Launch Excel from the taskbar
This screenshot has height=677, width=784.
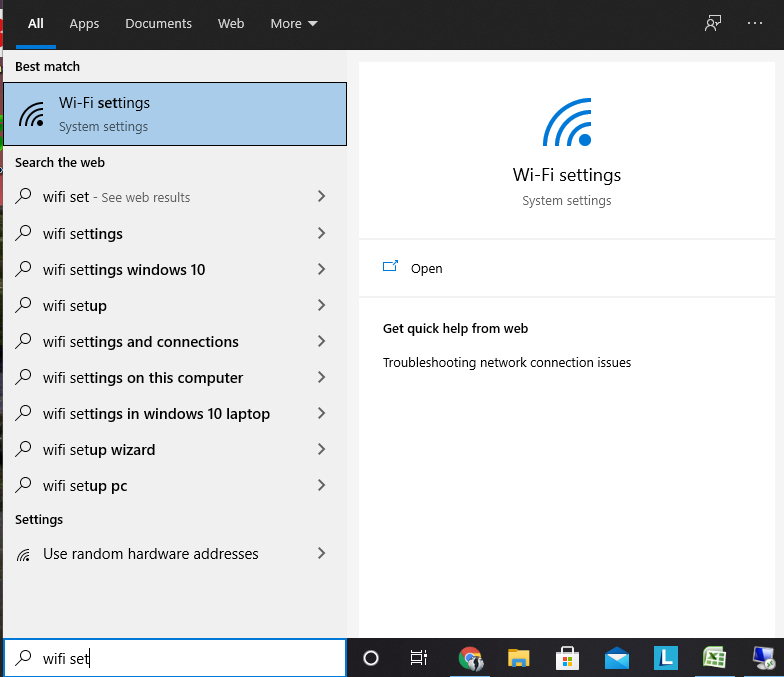714,658
